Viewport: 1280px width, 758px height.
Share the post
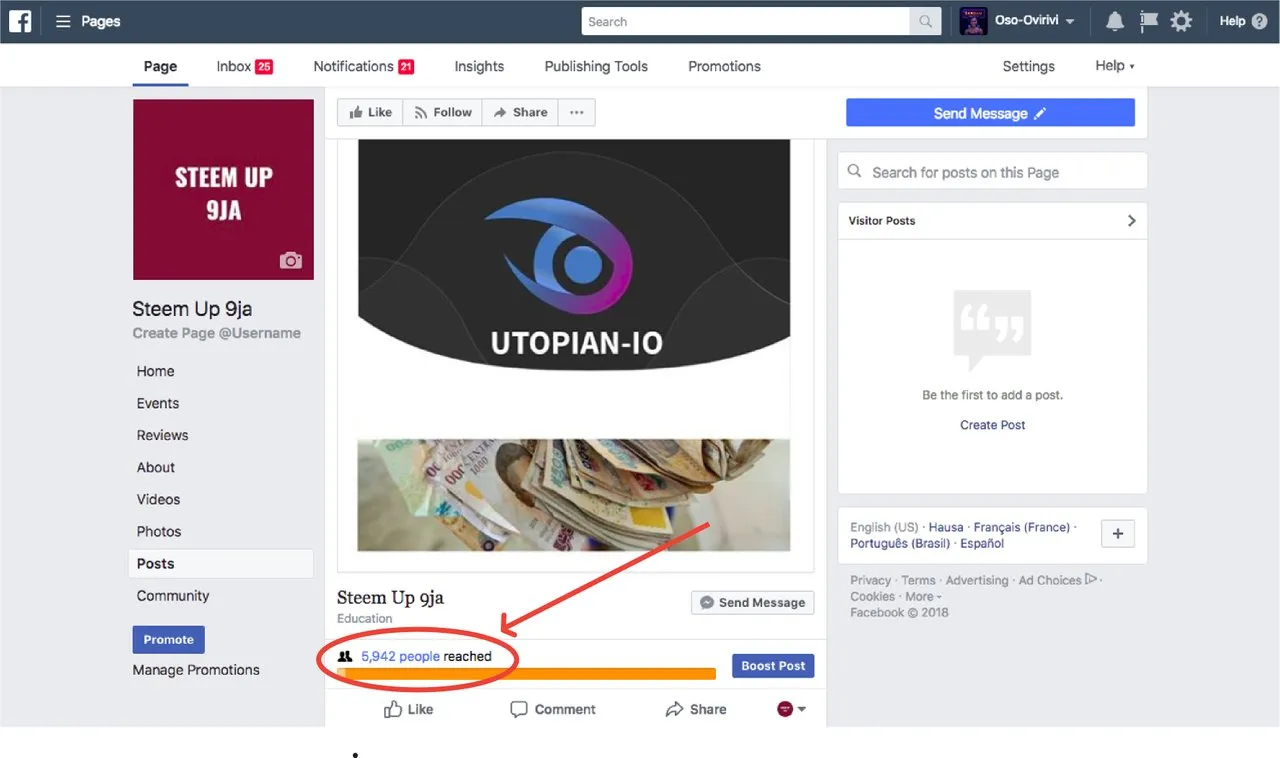click(695, 709)
